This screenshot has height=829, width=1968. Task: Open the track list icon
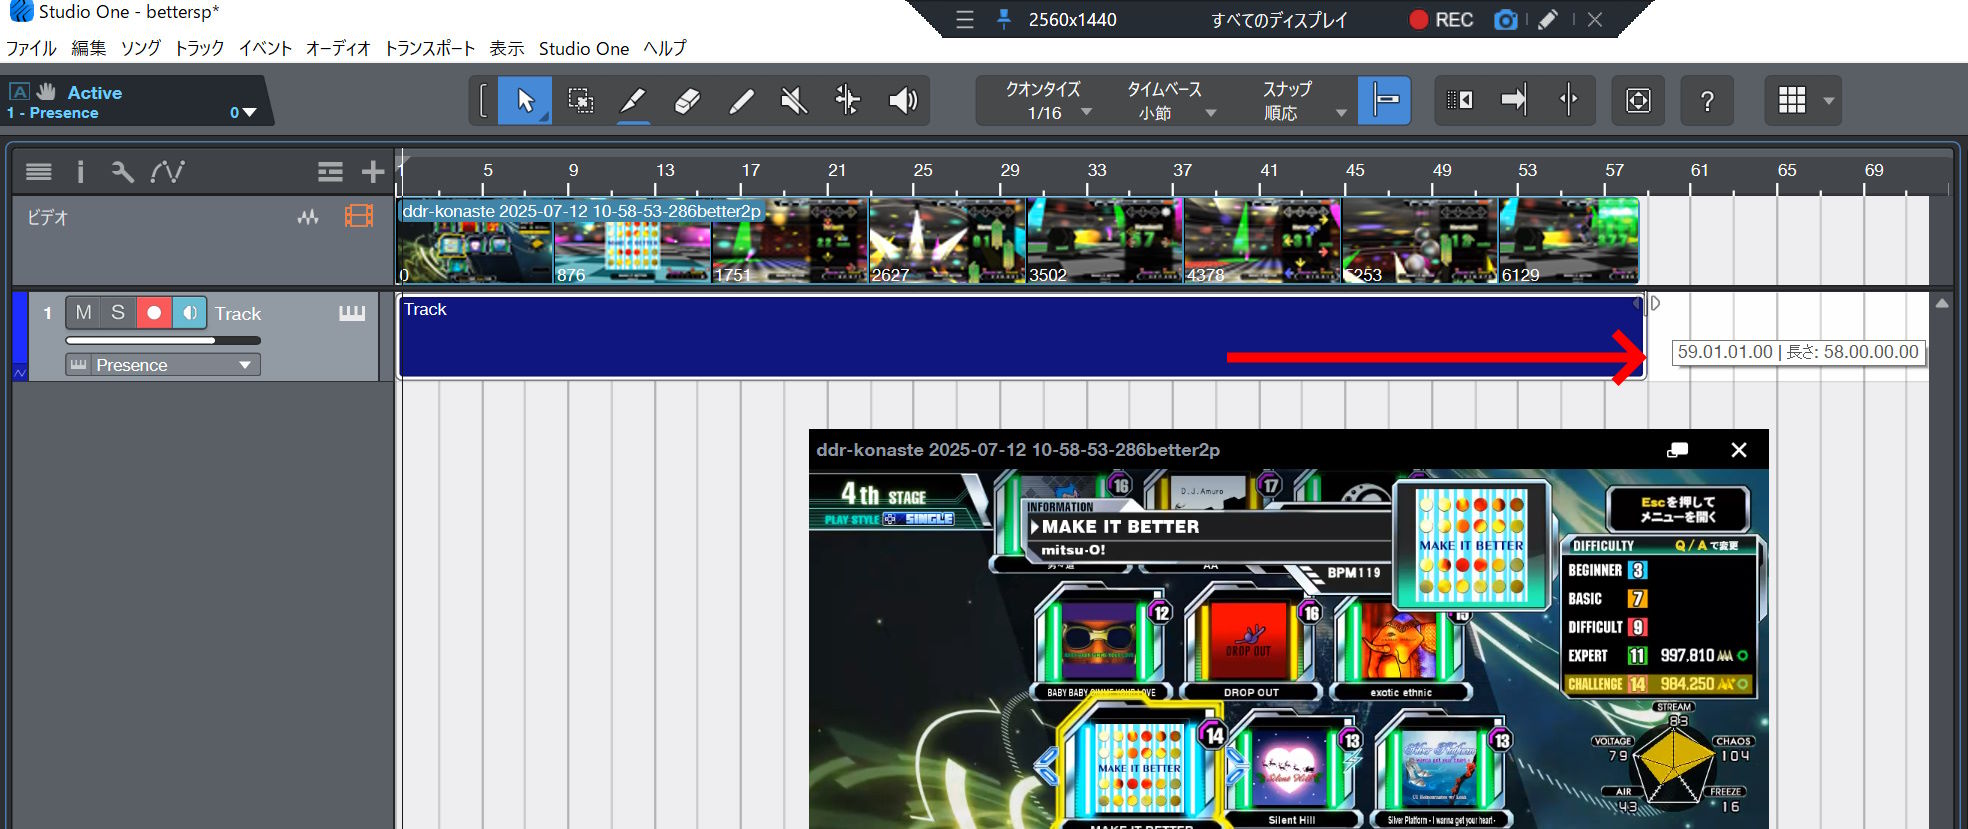[x=39, y=172]
